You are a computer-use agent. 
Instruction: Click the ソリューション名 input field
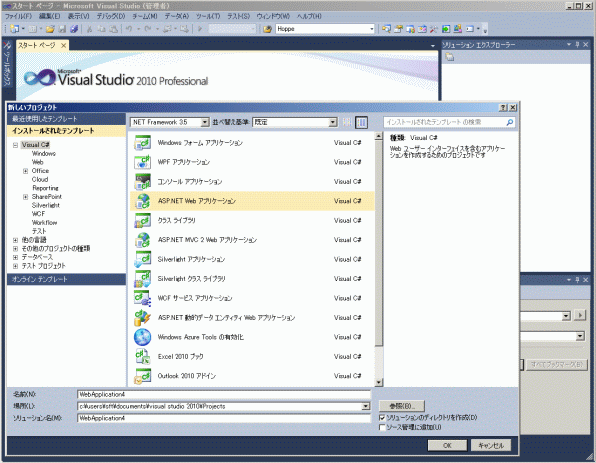[224, 418]
